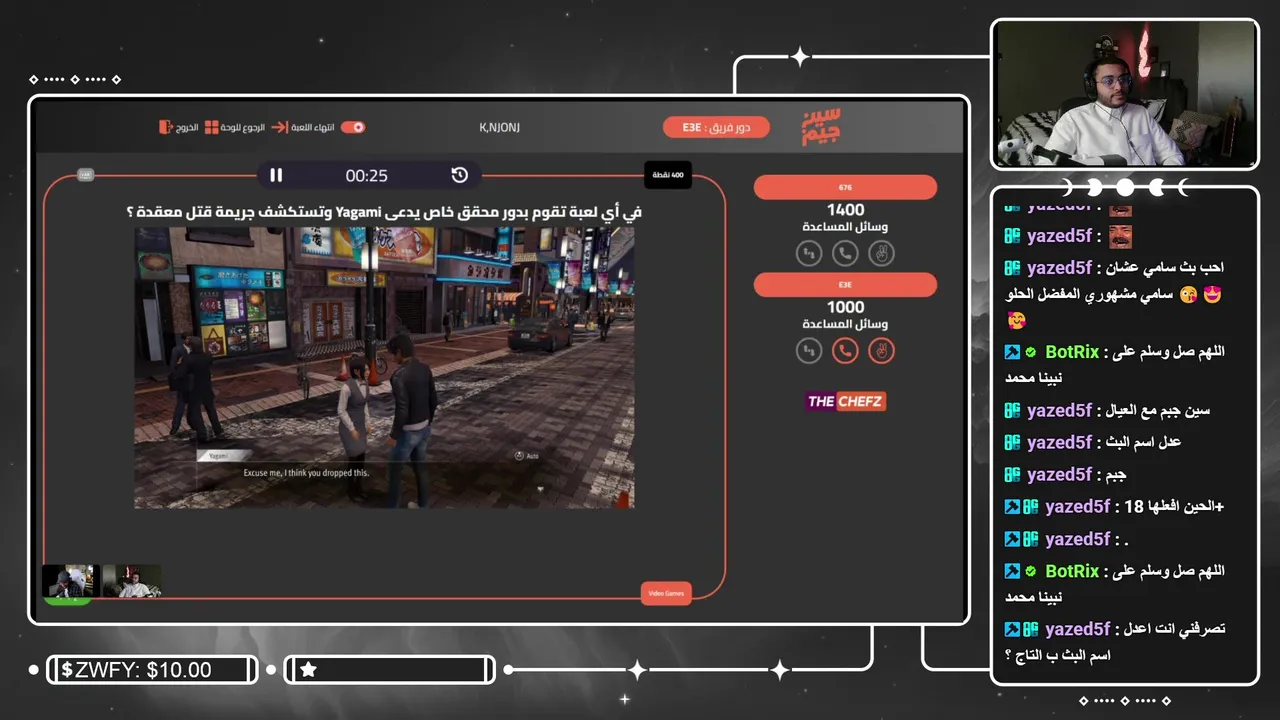This screenshot has width=1280, height=720.
Task: Go back via الرجوع للوحة grid icon
Action: (212, 127)
